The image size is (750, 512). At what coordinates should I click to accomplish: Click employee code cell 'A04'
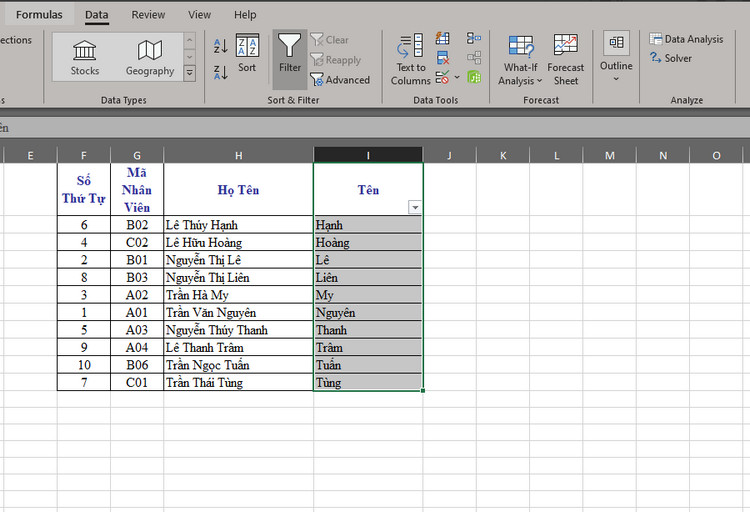(137, 347)
